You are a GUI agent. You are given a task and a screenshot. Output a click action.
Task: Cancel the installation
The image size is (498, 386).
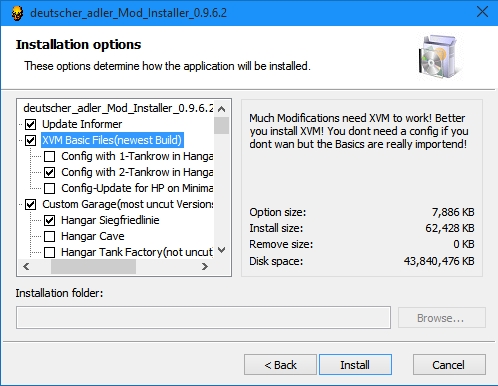[x=449, y=365]
